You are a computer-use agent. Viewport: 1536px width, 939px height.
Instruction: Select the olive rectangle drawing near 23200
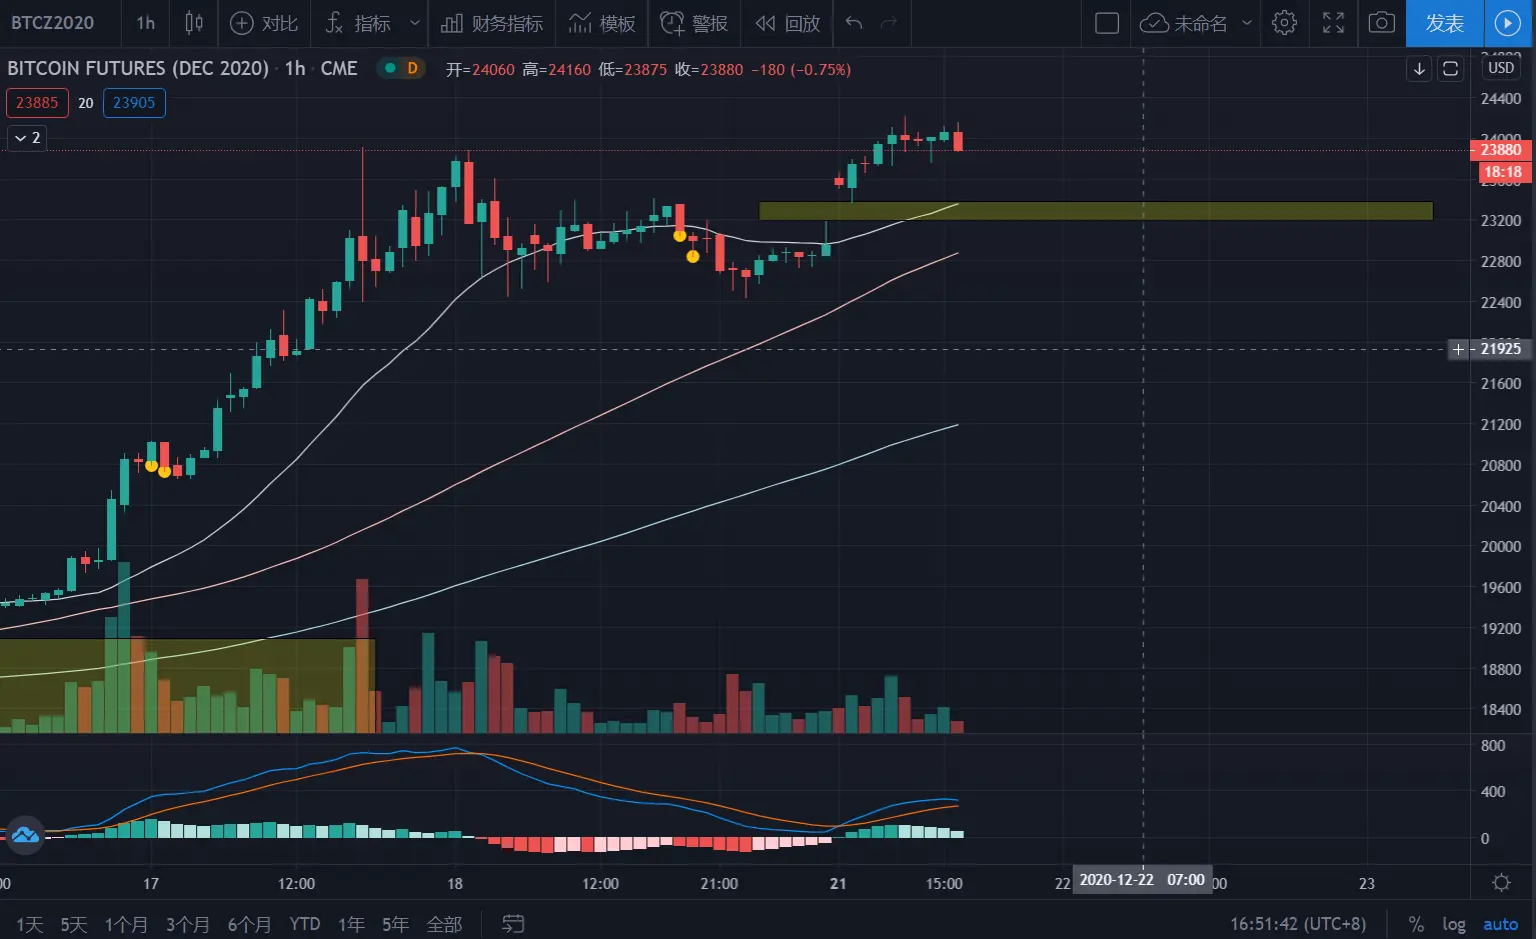[x=1096, y=211]
